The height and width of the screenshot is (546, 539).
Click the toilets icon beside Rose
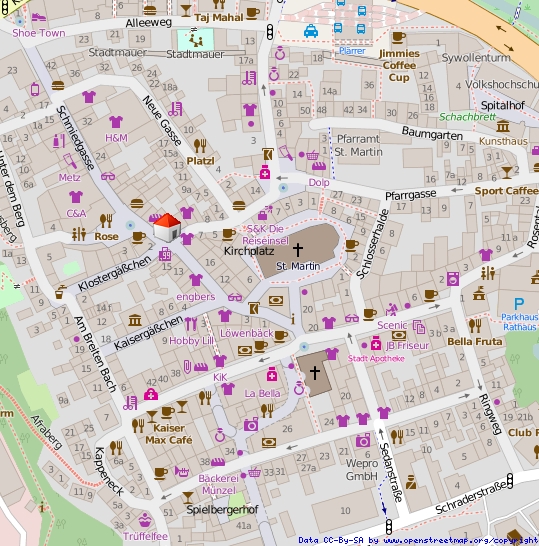tap(79, 234)
